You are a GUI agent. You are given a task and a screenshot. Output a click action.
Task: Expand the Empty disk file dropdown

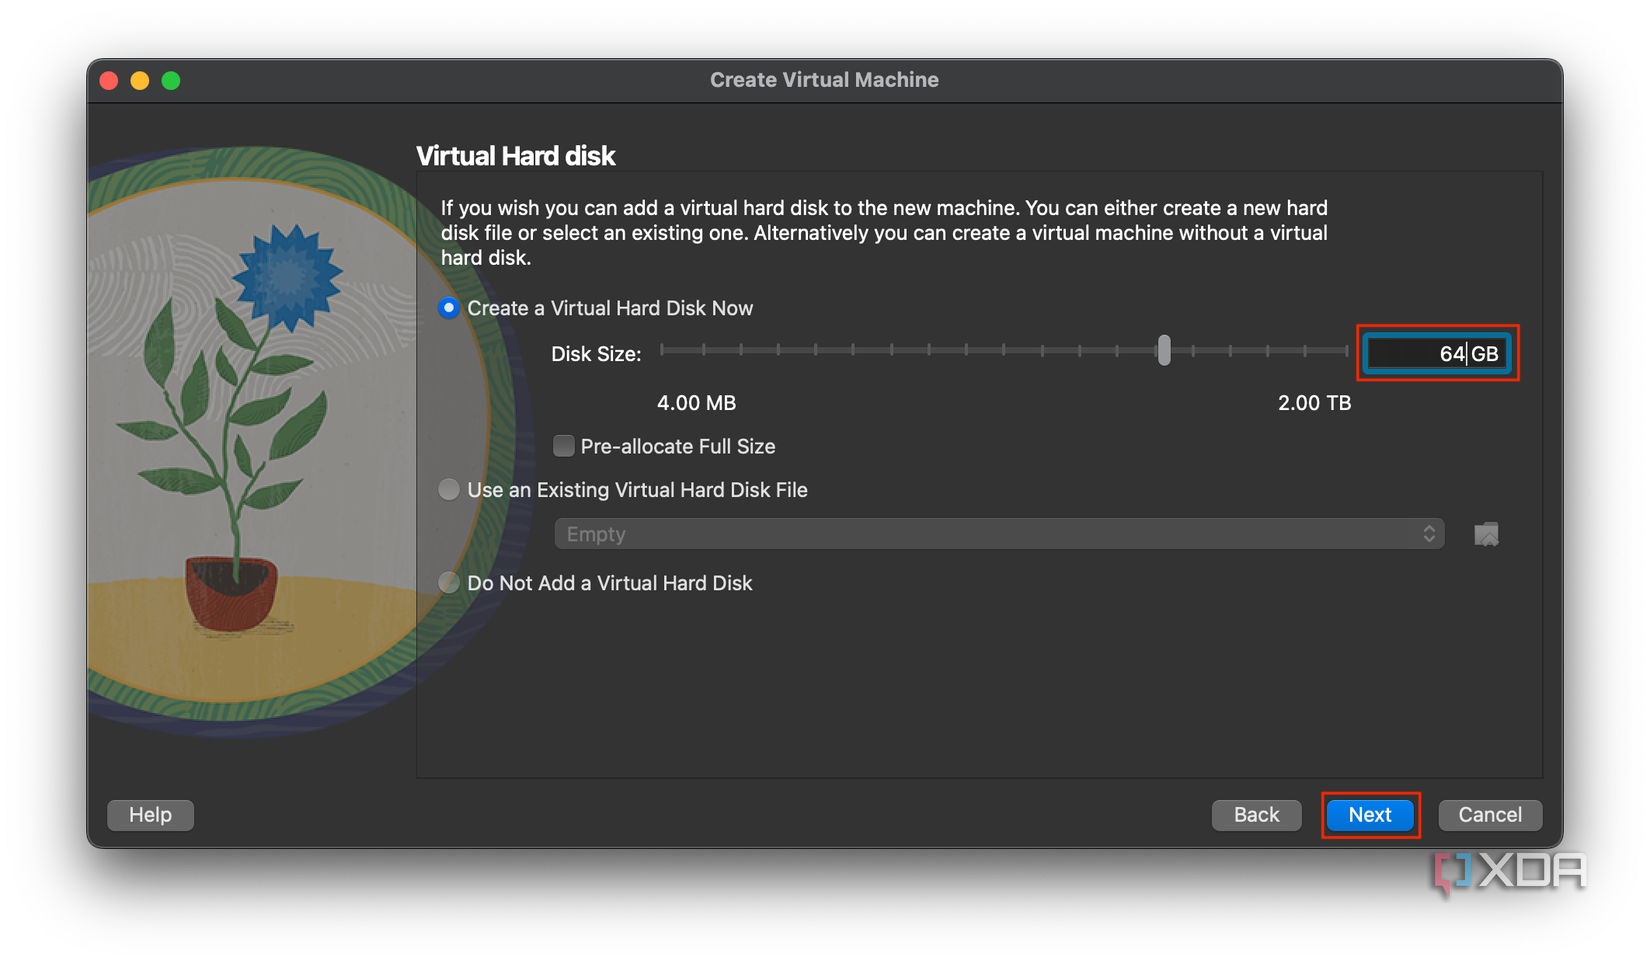click(x=998, y=534)
